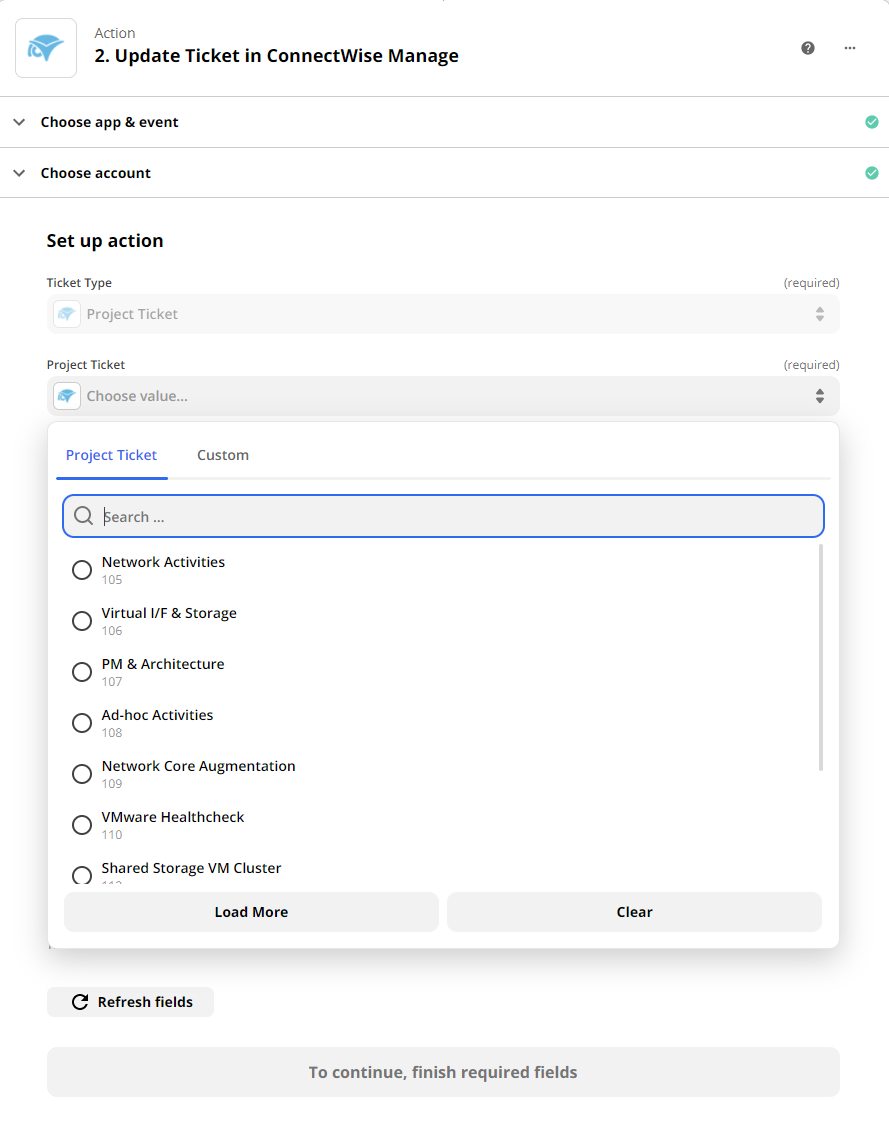This screenshot has height=1135, width=889.
Task: Click the Set up action heading
Action: [x=105, y=241]
